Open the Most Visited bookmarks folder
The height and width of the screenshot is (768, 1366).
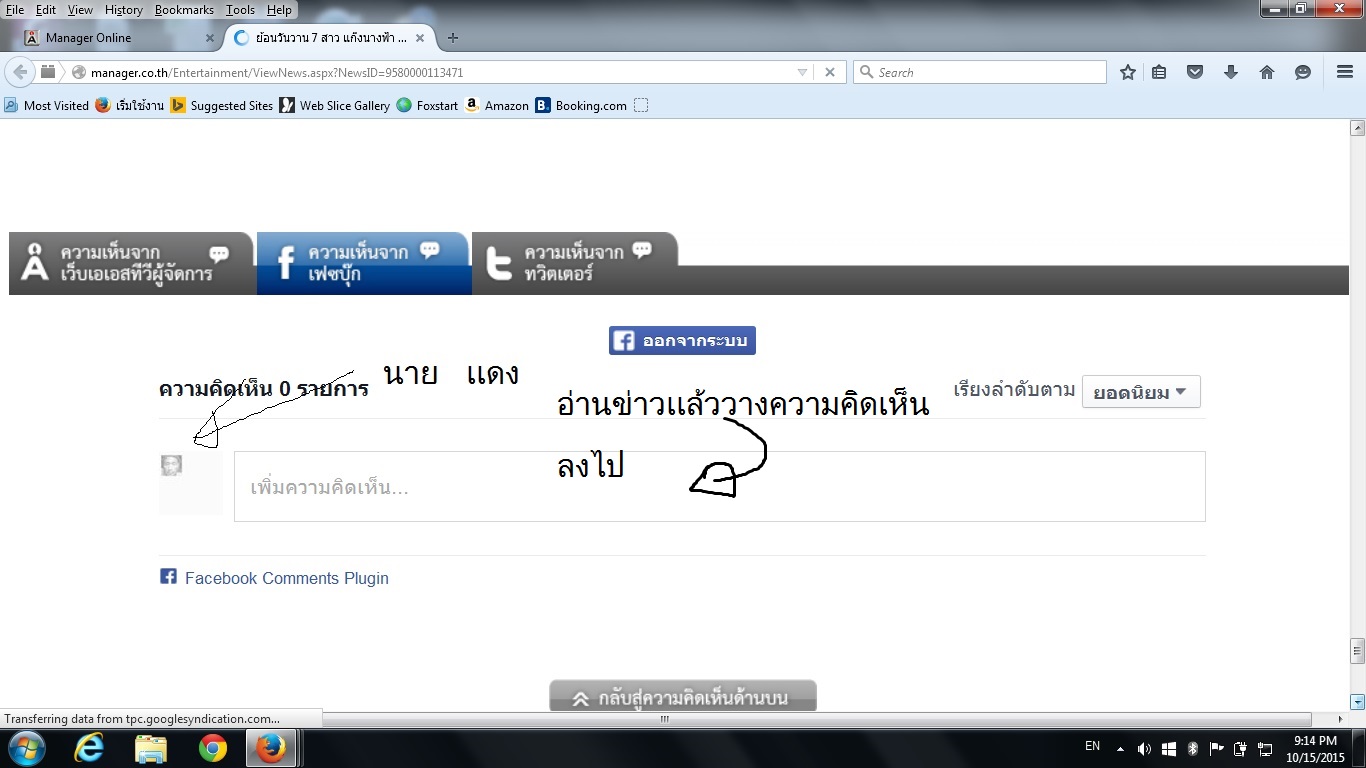47,105
